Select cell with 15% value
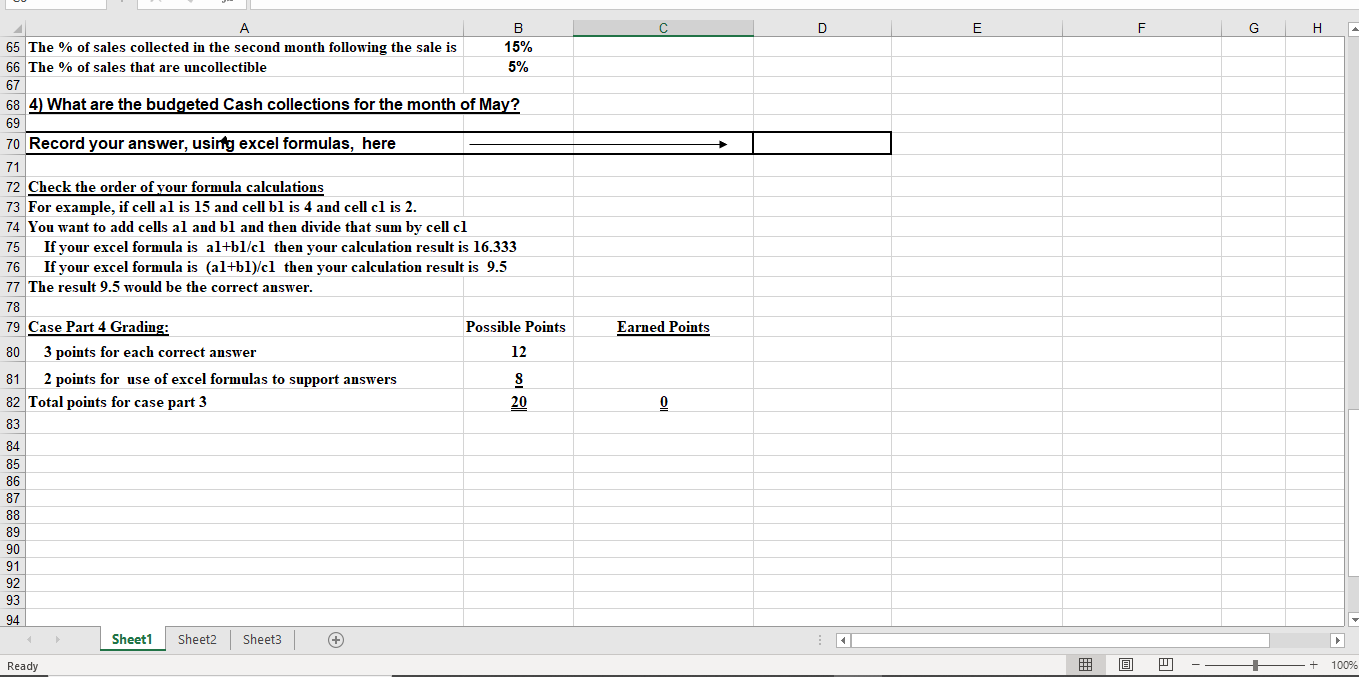Image resolution: width=1359 pixels, height=677 pixels. tap(517, 47)
